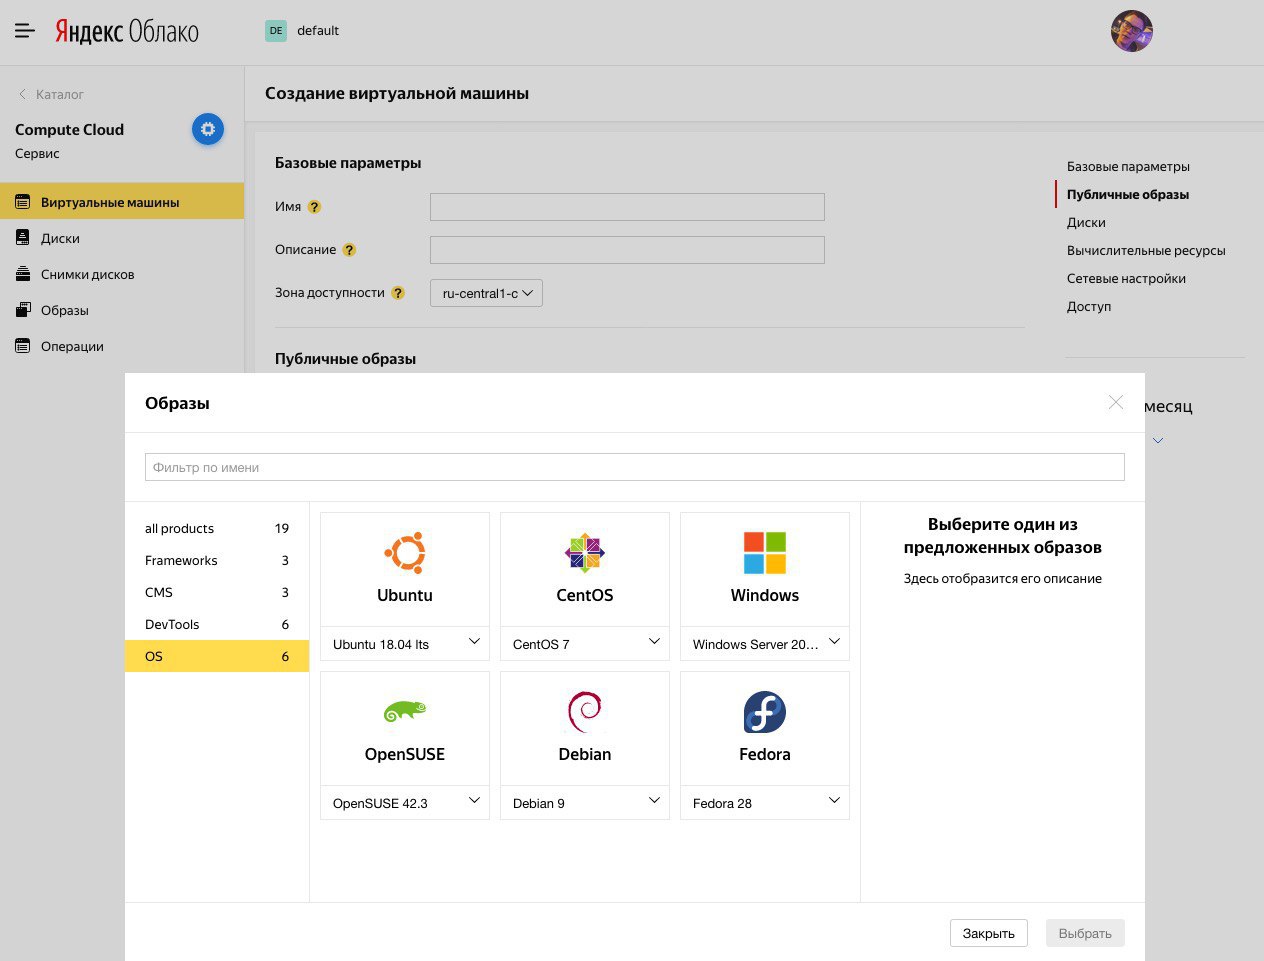The image size is (1264, 961).
Task: Click the OpenSUSE chameleon logo
Action: tap(405, 711)
